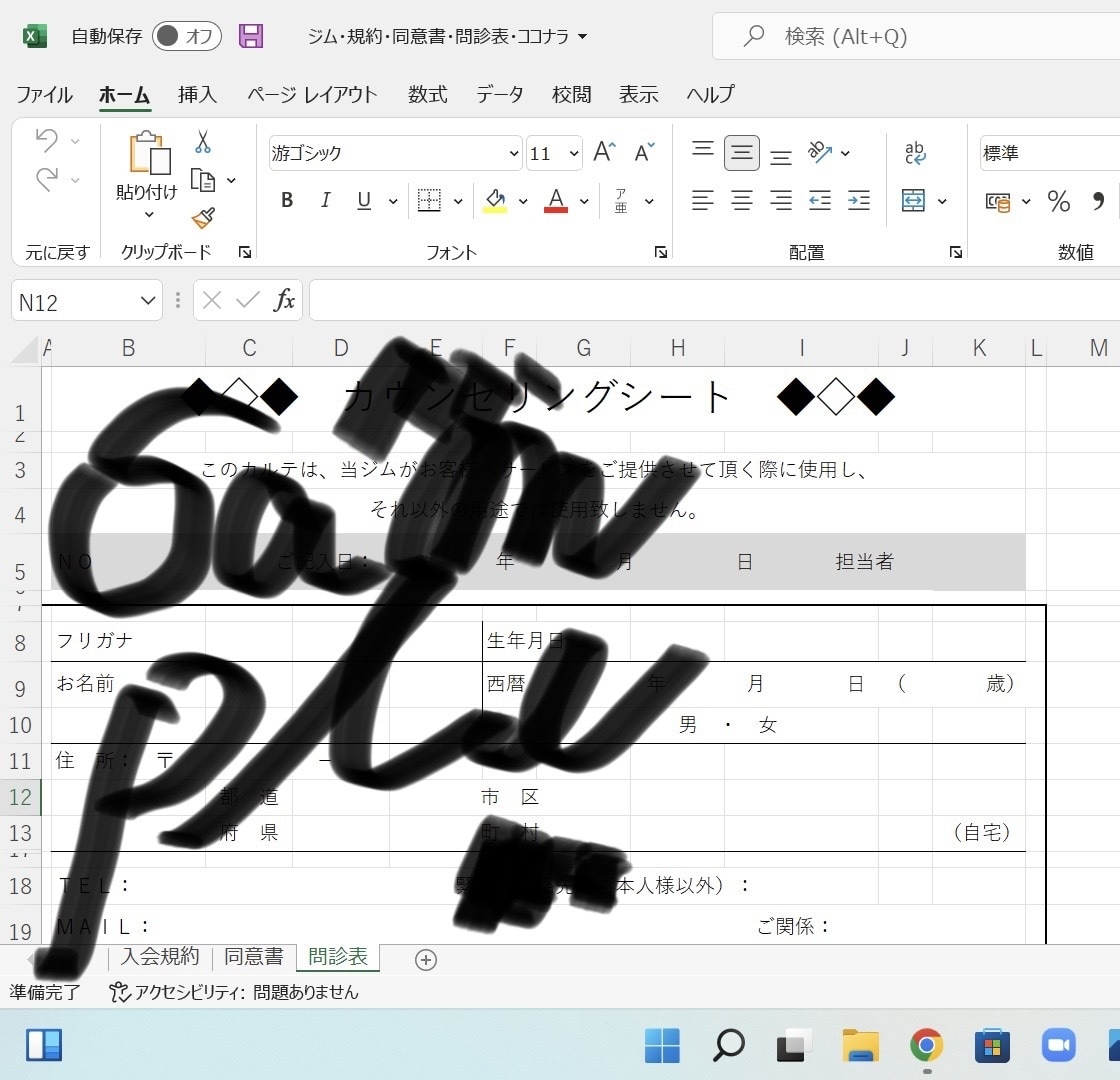Click the Copy icon in clipboard group

click(203, 180)
